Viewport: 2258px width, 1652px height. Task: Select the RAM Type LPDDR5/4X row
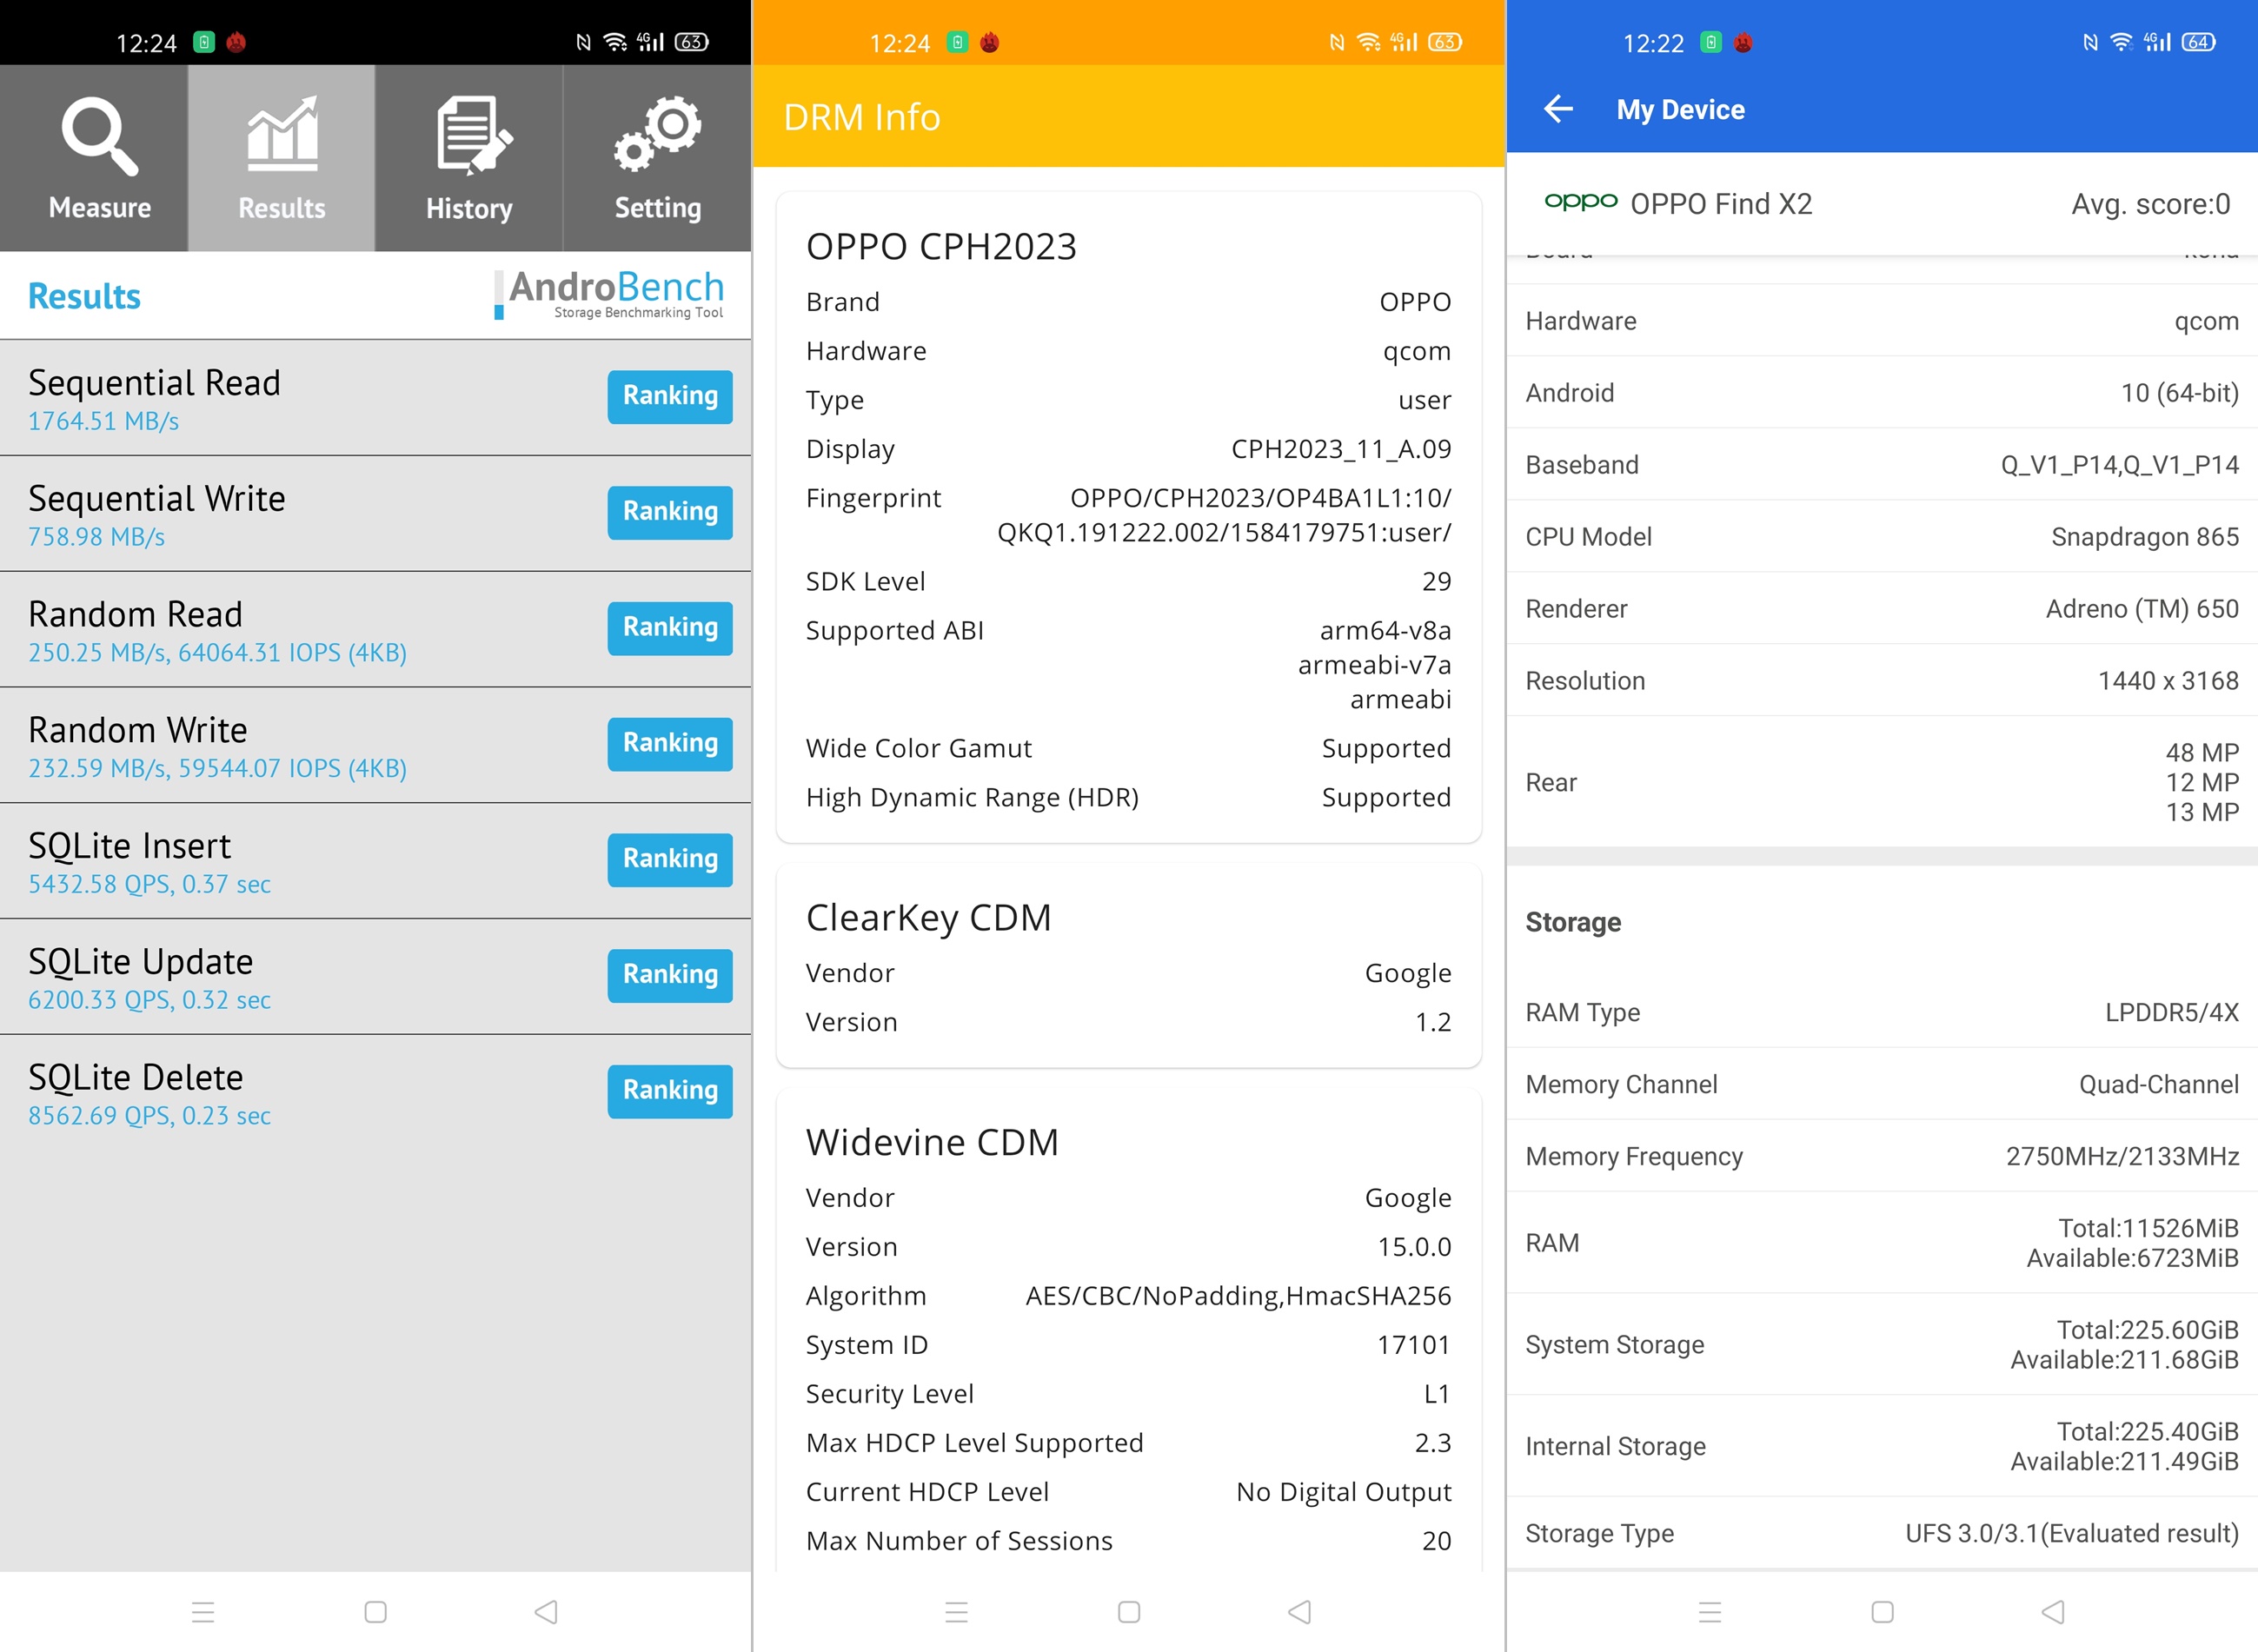coord(1882,1013)
